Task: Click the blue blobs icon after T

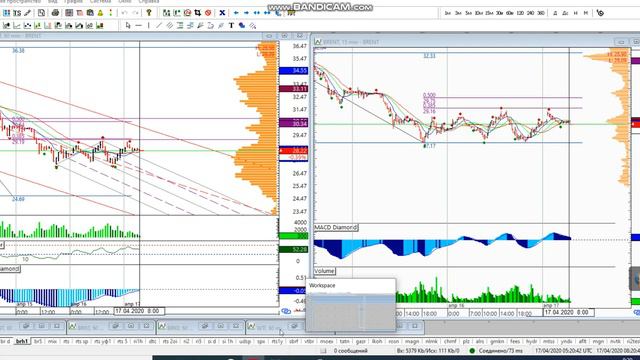Action: (242, 26)
